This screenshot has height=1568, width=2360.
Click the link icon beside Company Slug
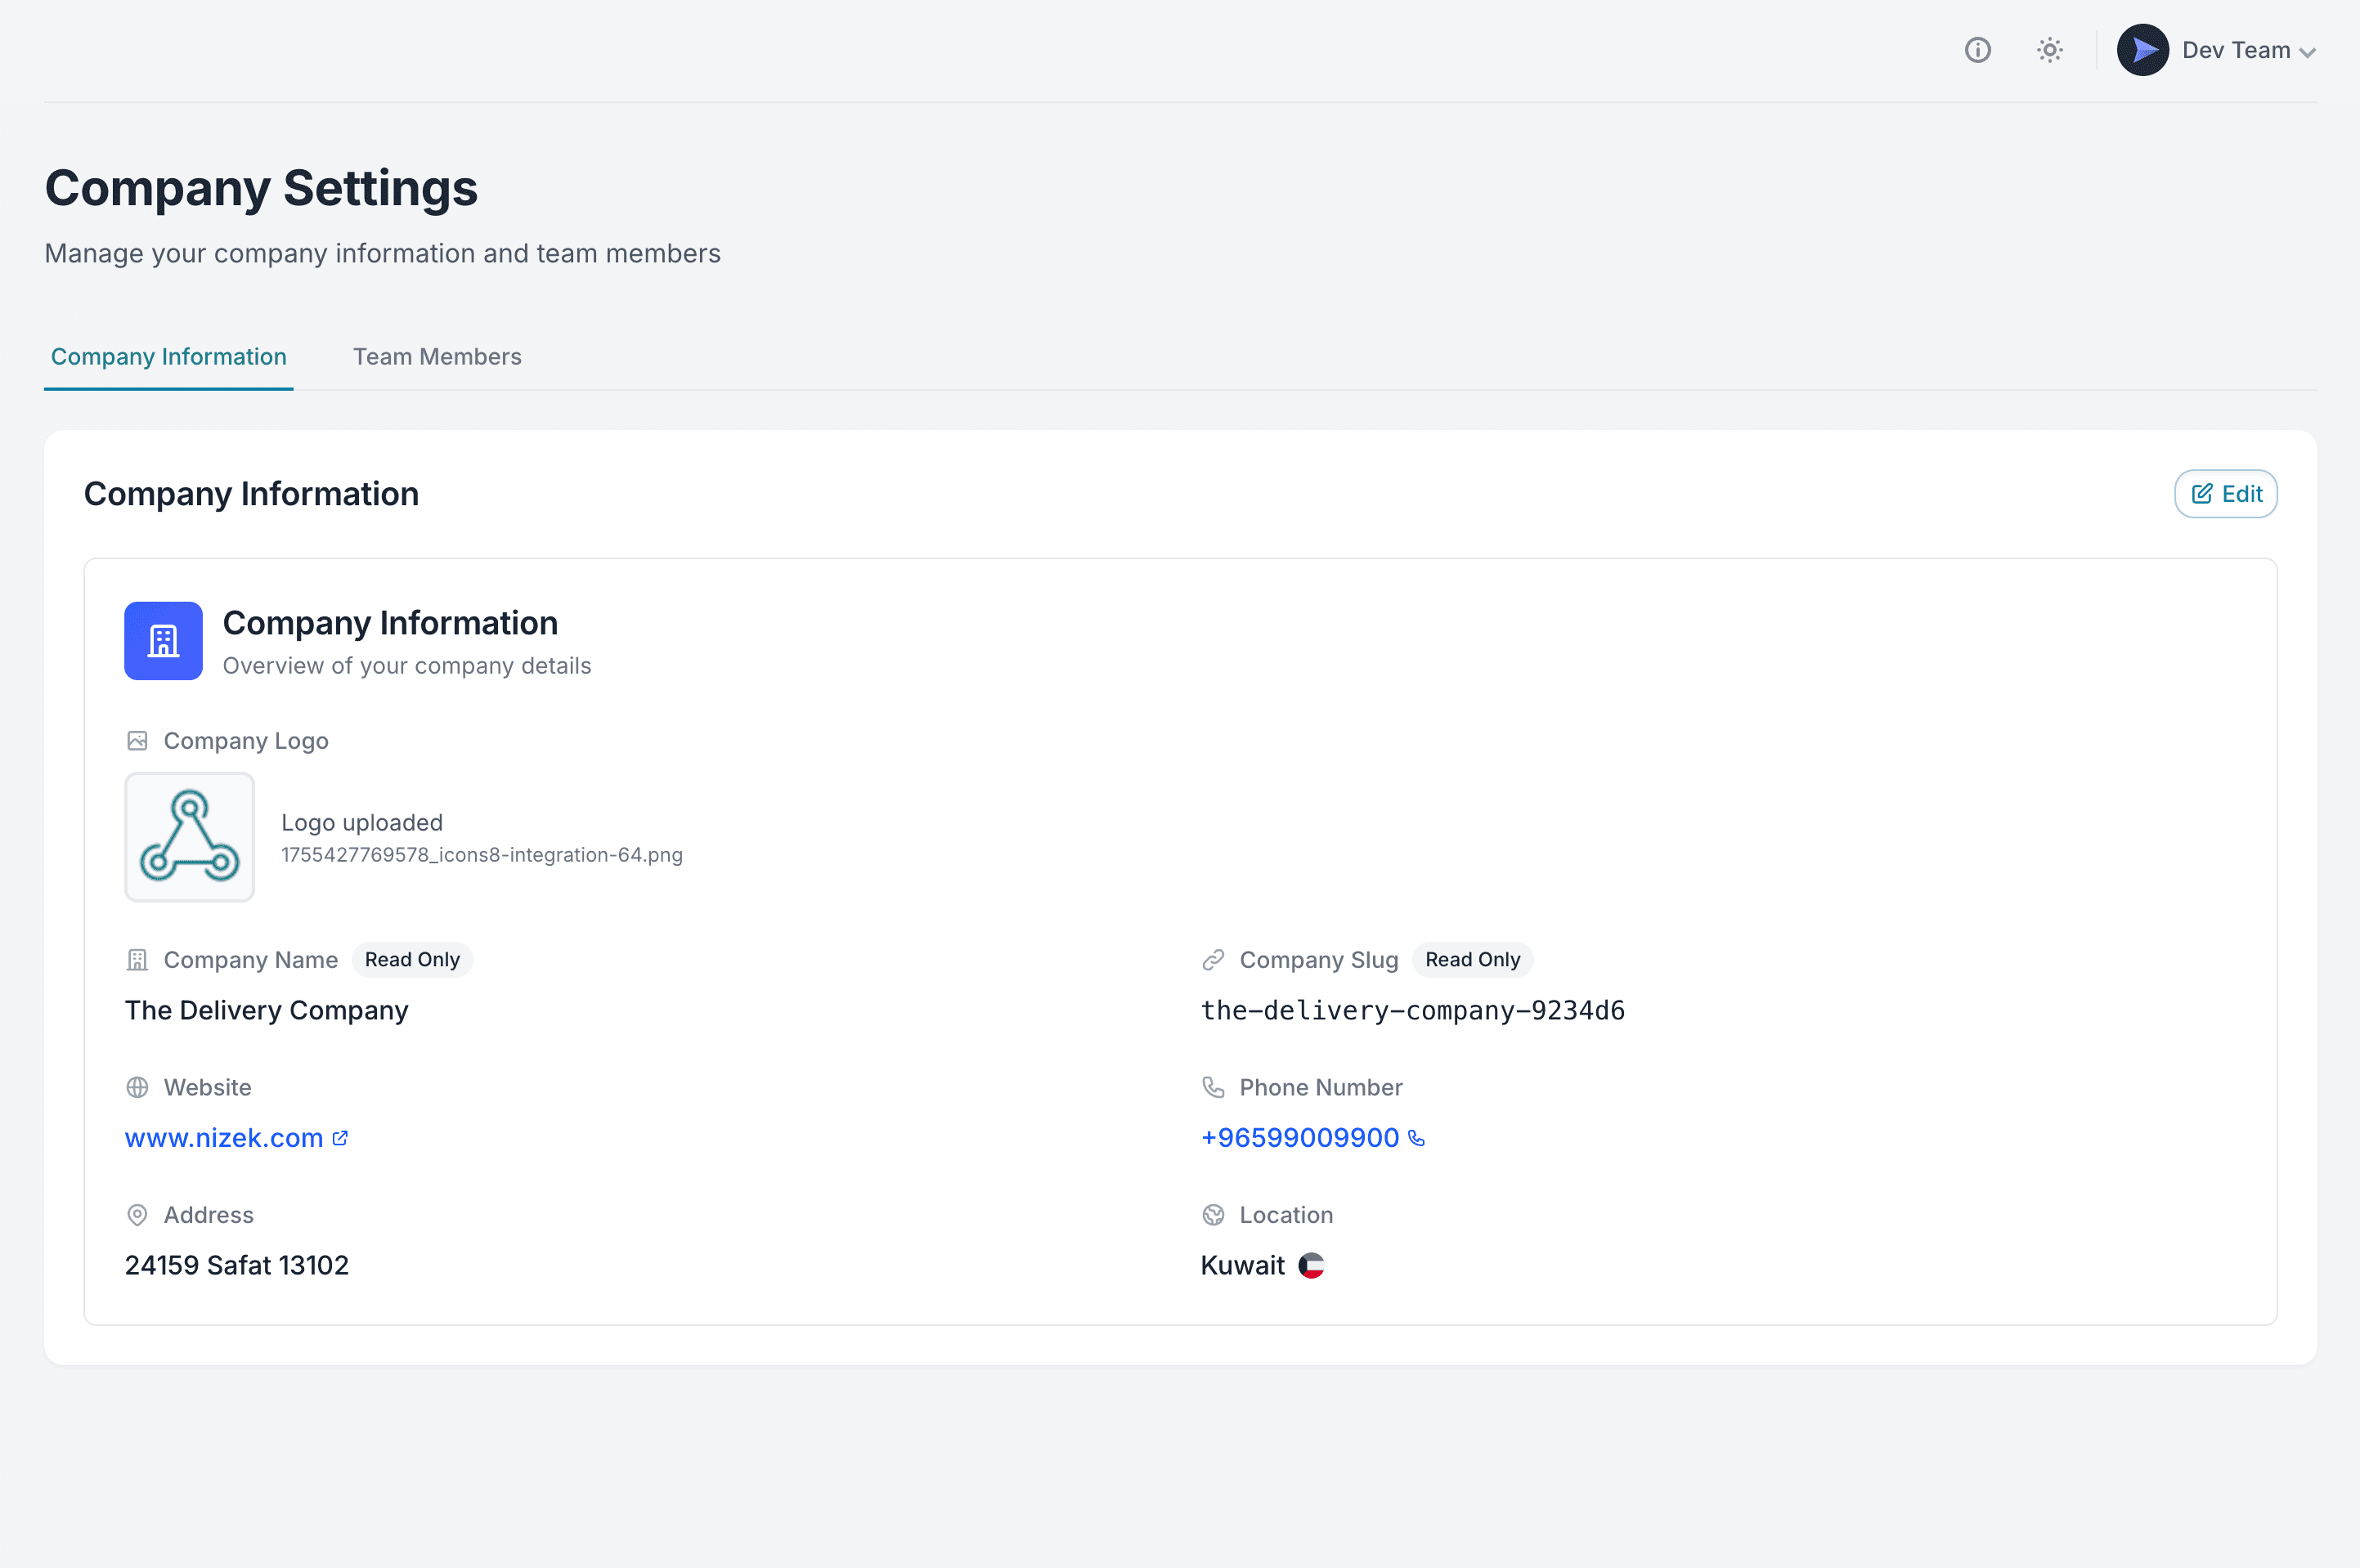(x=1213, y=960)
